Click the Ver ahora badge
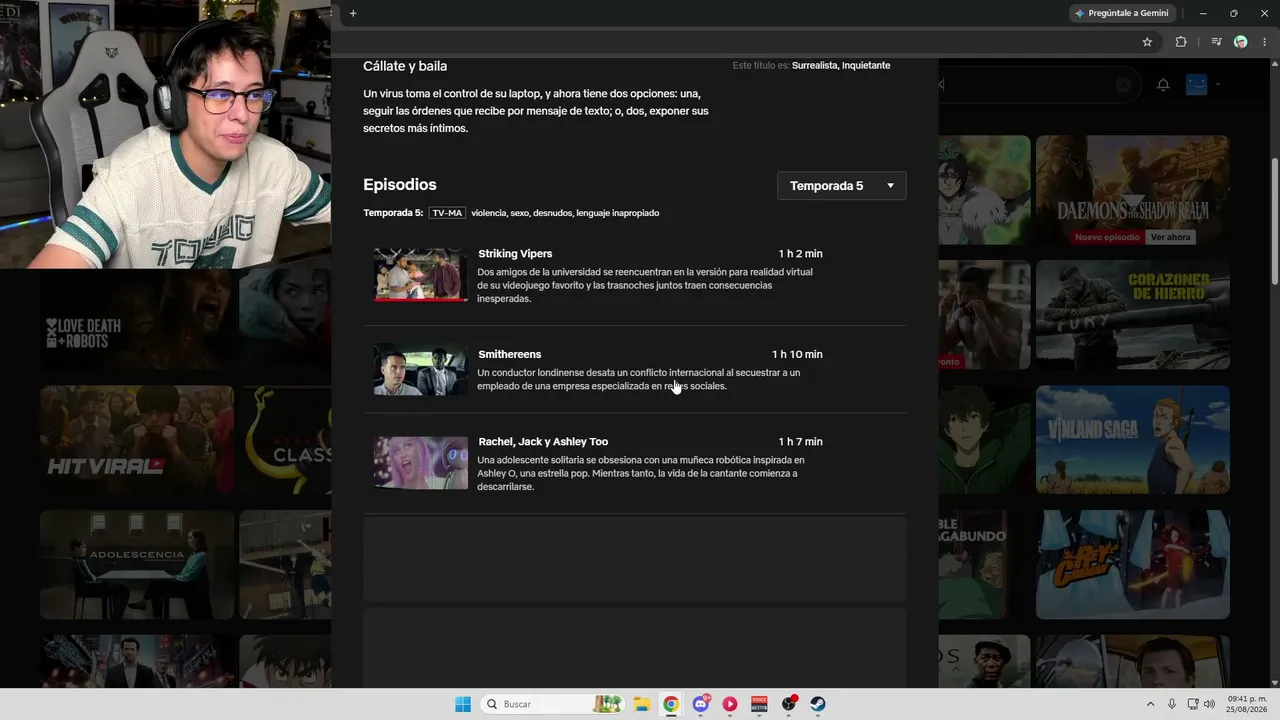1280x720 pixels. pyautogui.click(x=1171, y=237)
